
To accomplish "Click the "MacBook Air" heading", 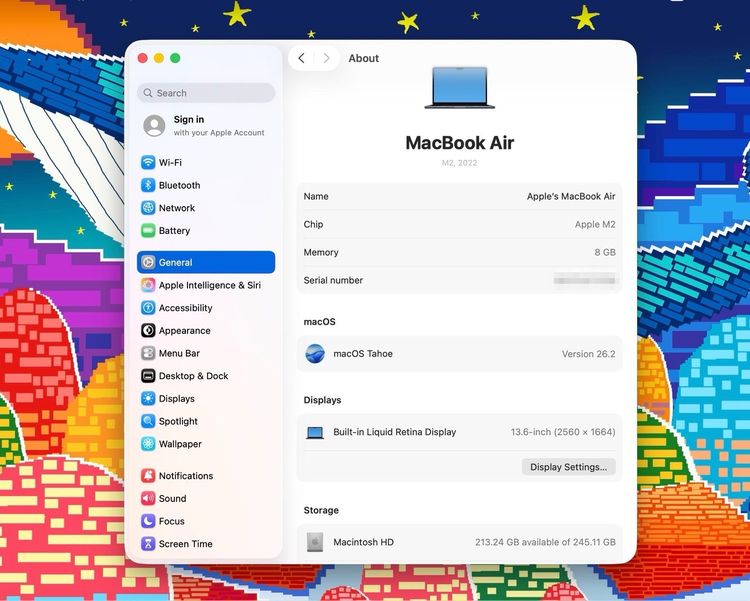I will [x=460, y=143].
